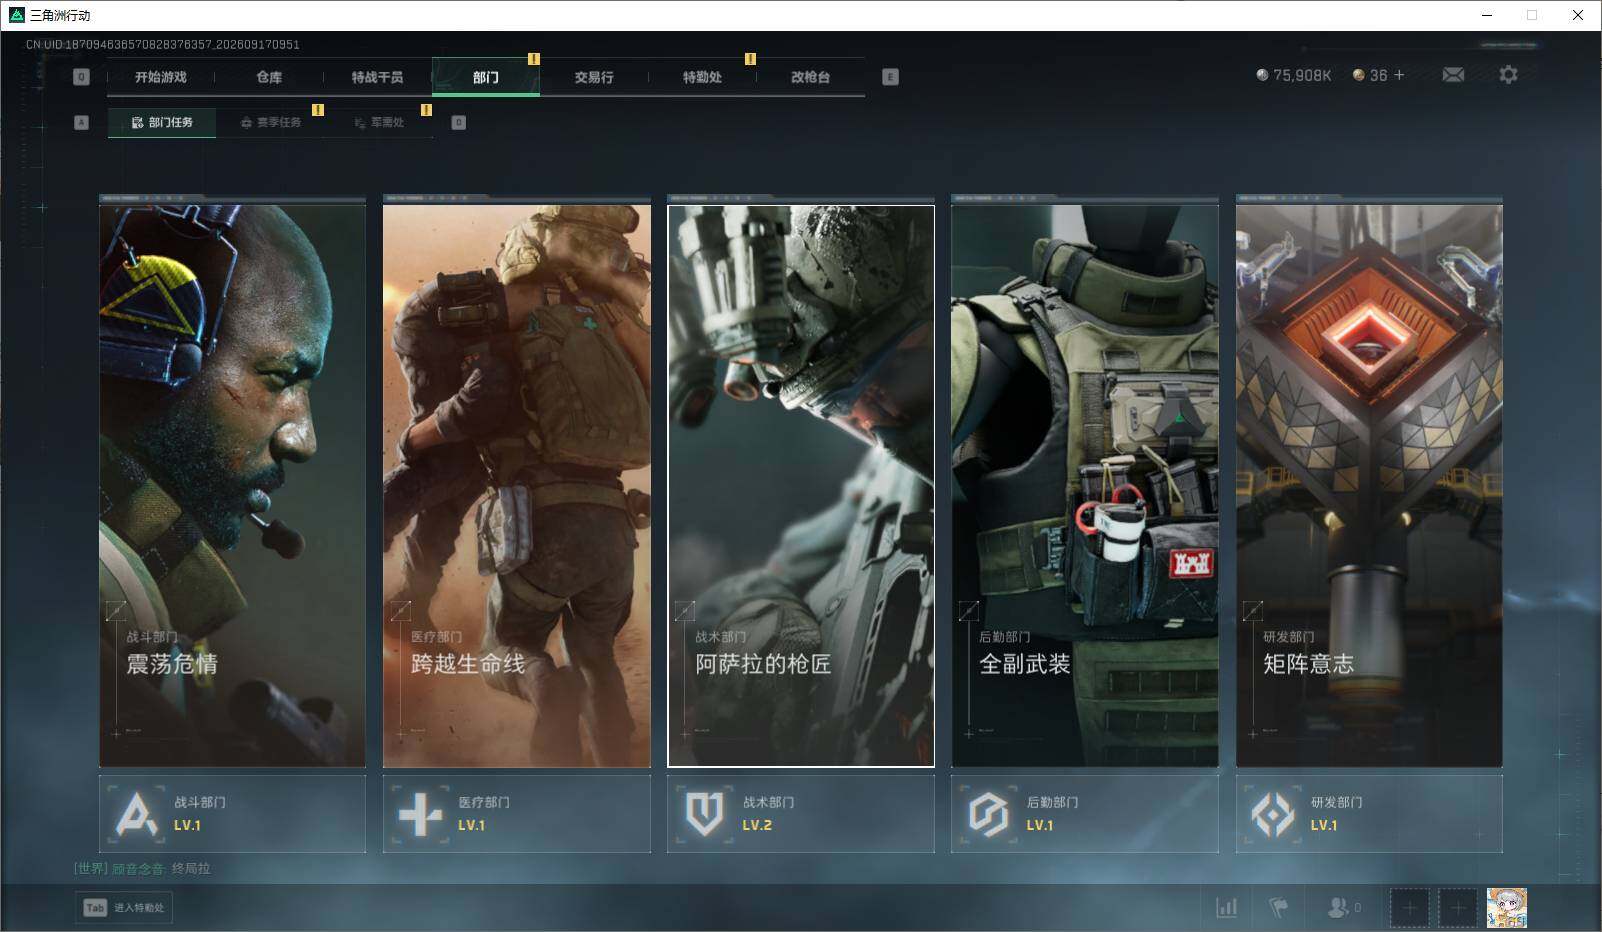Open the 跨越生命线 mission card
This screenshot has width=1602, height=932.
516,486
